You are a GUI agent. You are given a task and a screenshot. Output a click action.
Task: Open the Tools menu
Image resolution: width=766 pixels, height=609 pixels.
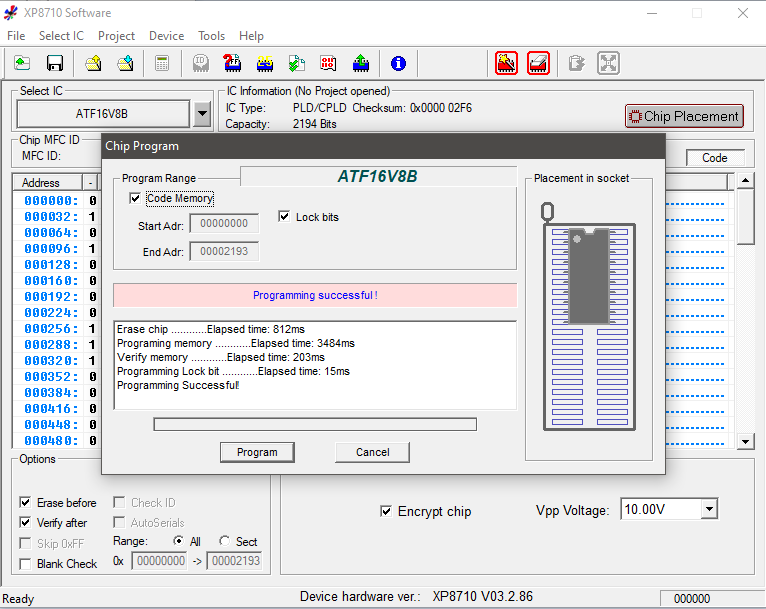tap(211, 36)
